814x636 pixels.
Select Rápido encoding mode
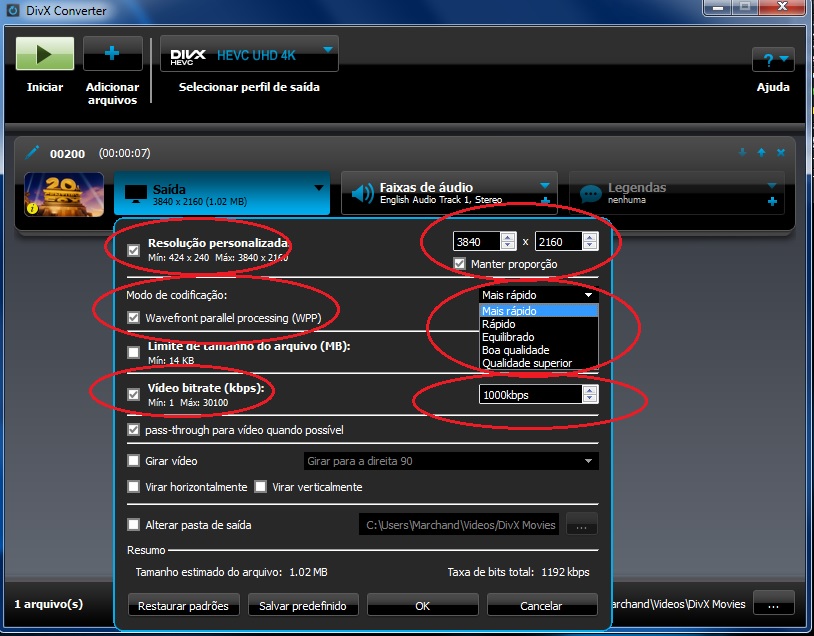pos(538,323)
